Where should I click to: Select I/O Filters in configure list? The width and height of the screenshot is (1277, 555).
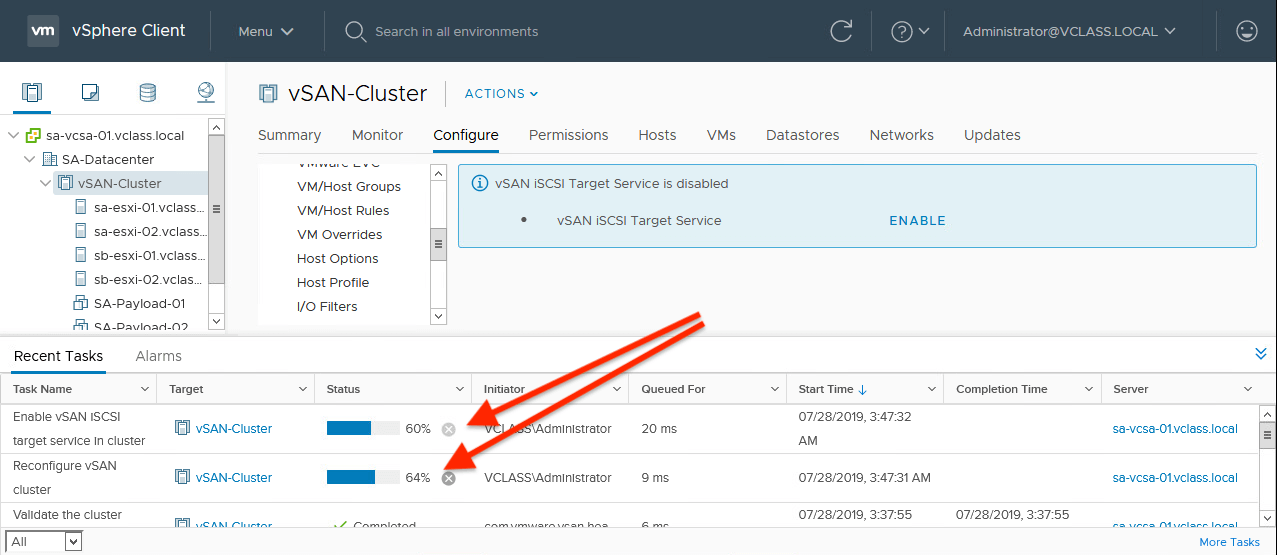[327, 306]
